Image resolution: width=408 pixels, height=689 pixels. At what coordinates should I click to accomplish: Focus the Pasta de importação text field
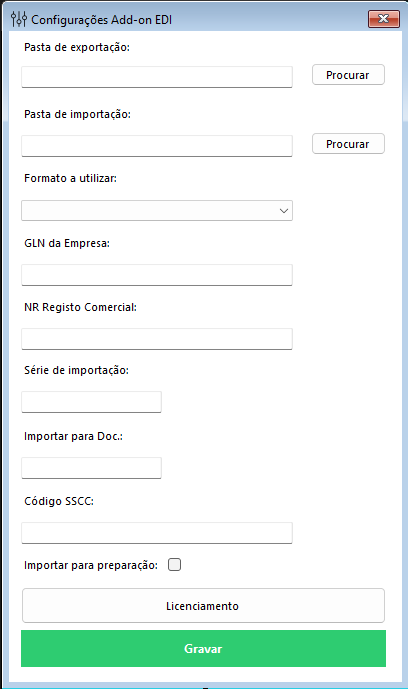157,145
